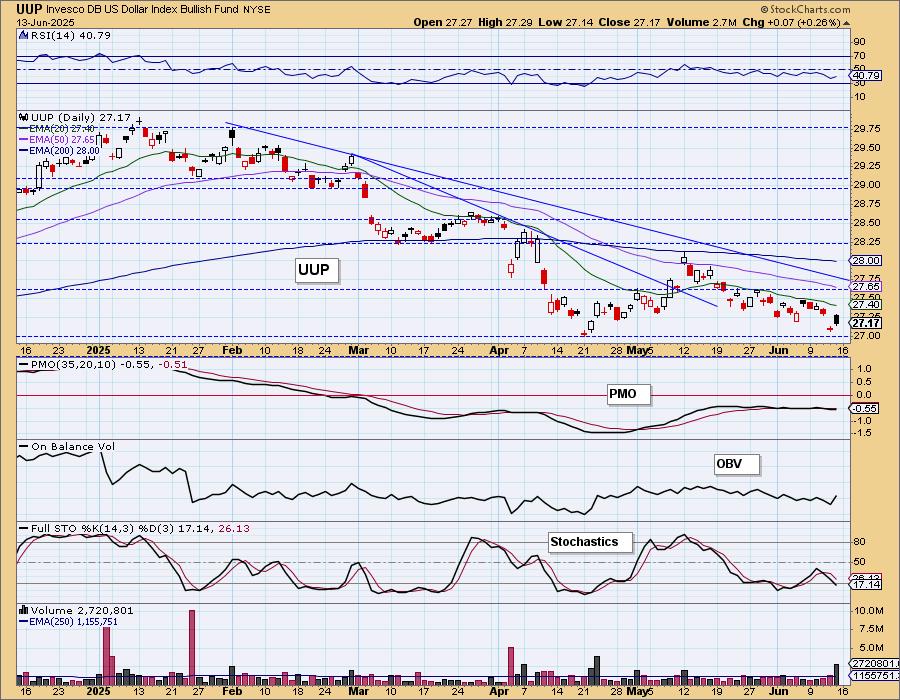Click the volume bars icon beside Volume legend
This screenshot has height=700, width=900.
tap(24, 610)
